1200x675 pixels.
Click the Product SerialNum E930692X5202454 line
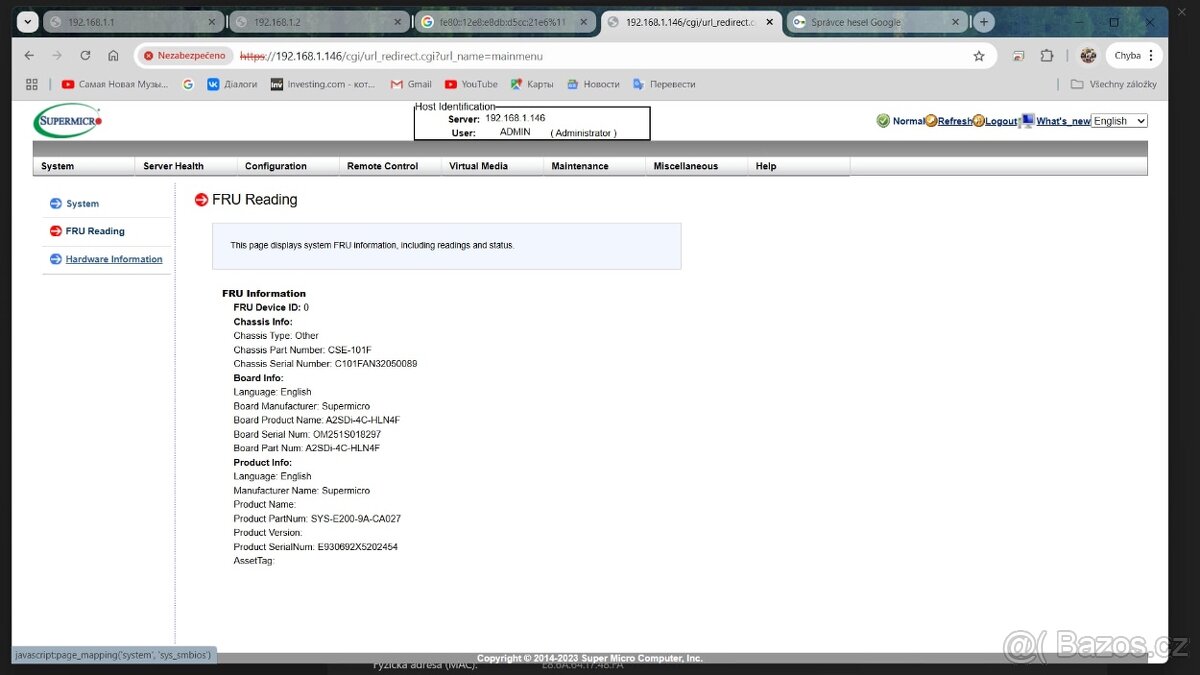tap(315, 547)
